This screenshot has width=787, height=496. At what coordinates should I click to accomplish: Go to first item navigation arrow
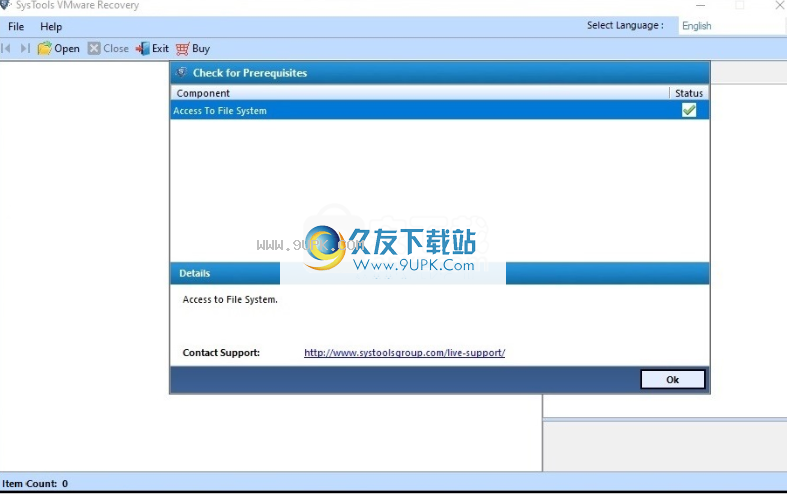coord(6,48)
